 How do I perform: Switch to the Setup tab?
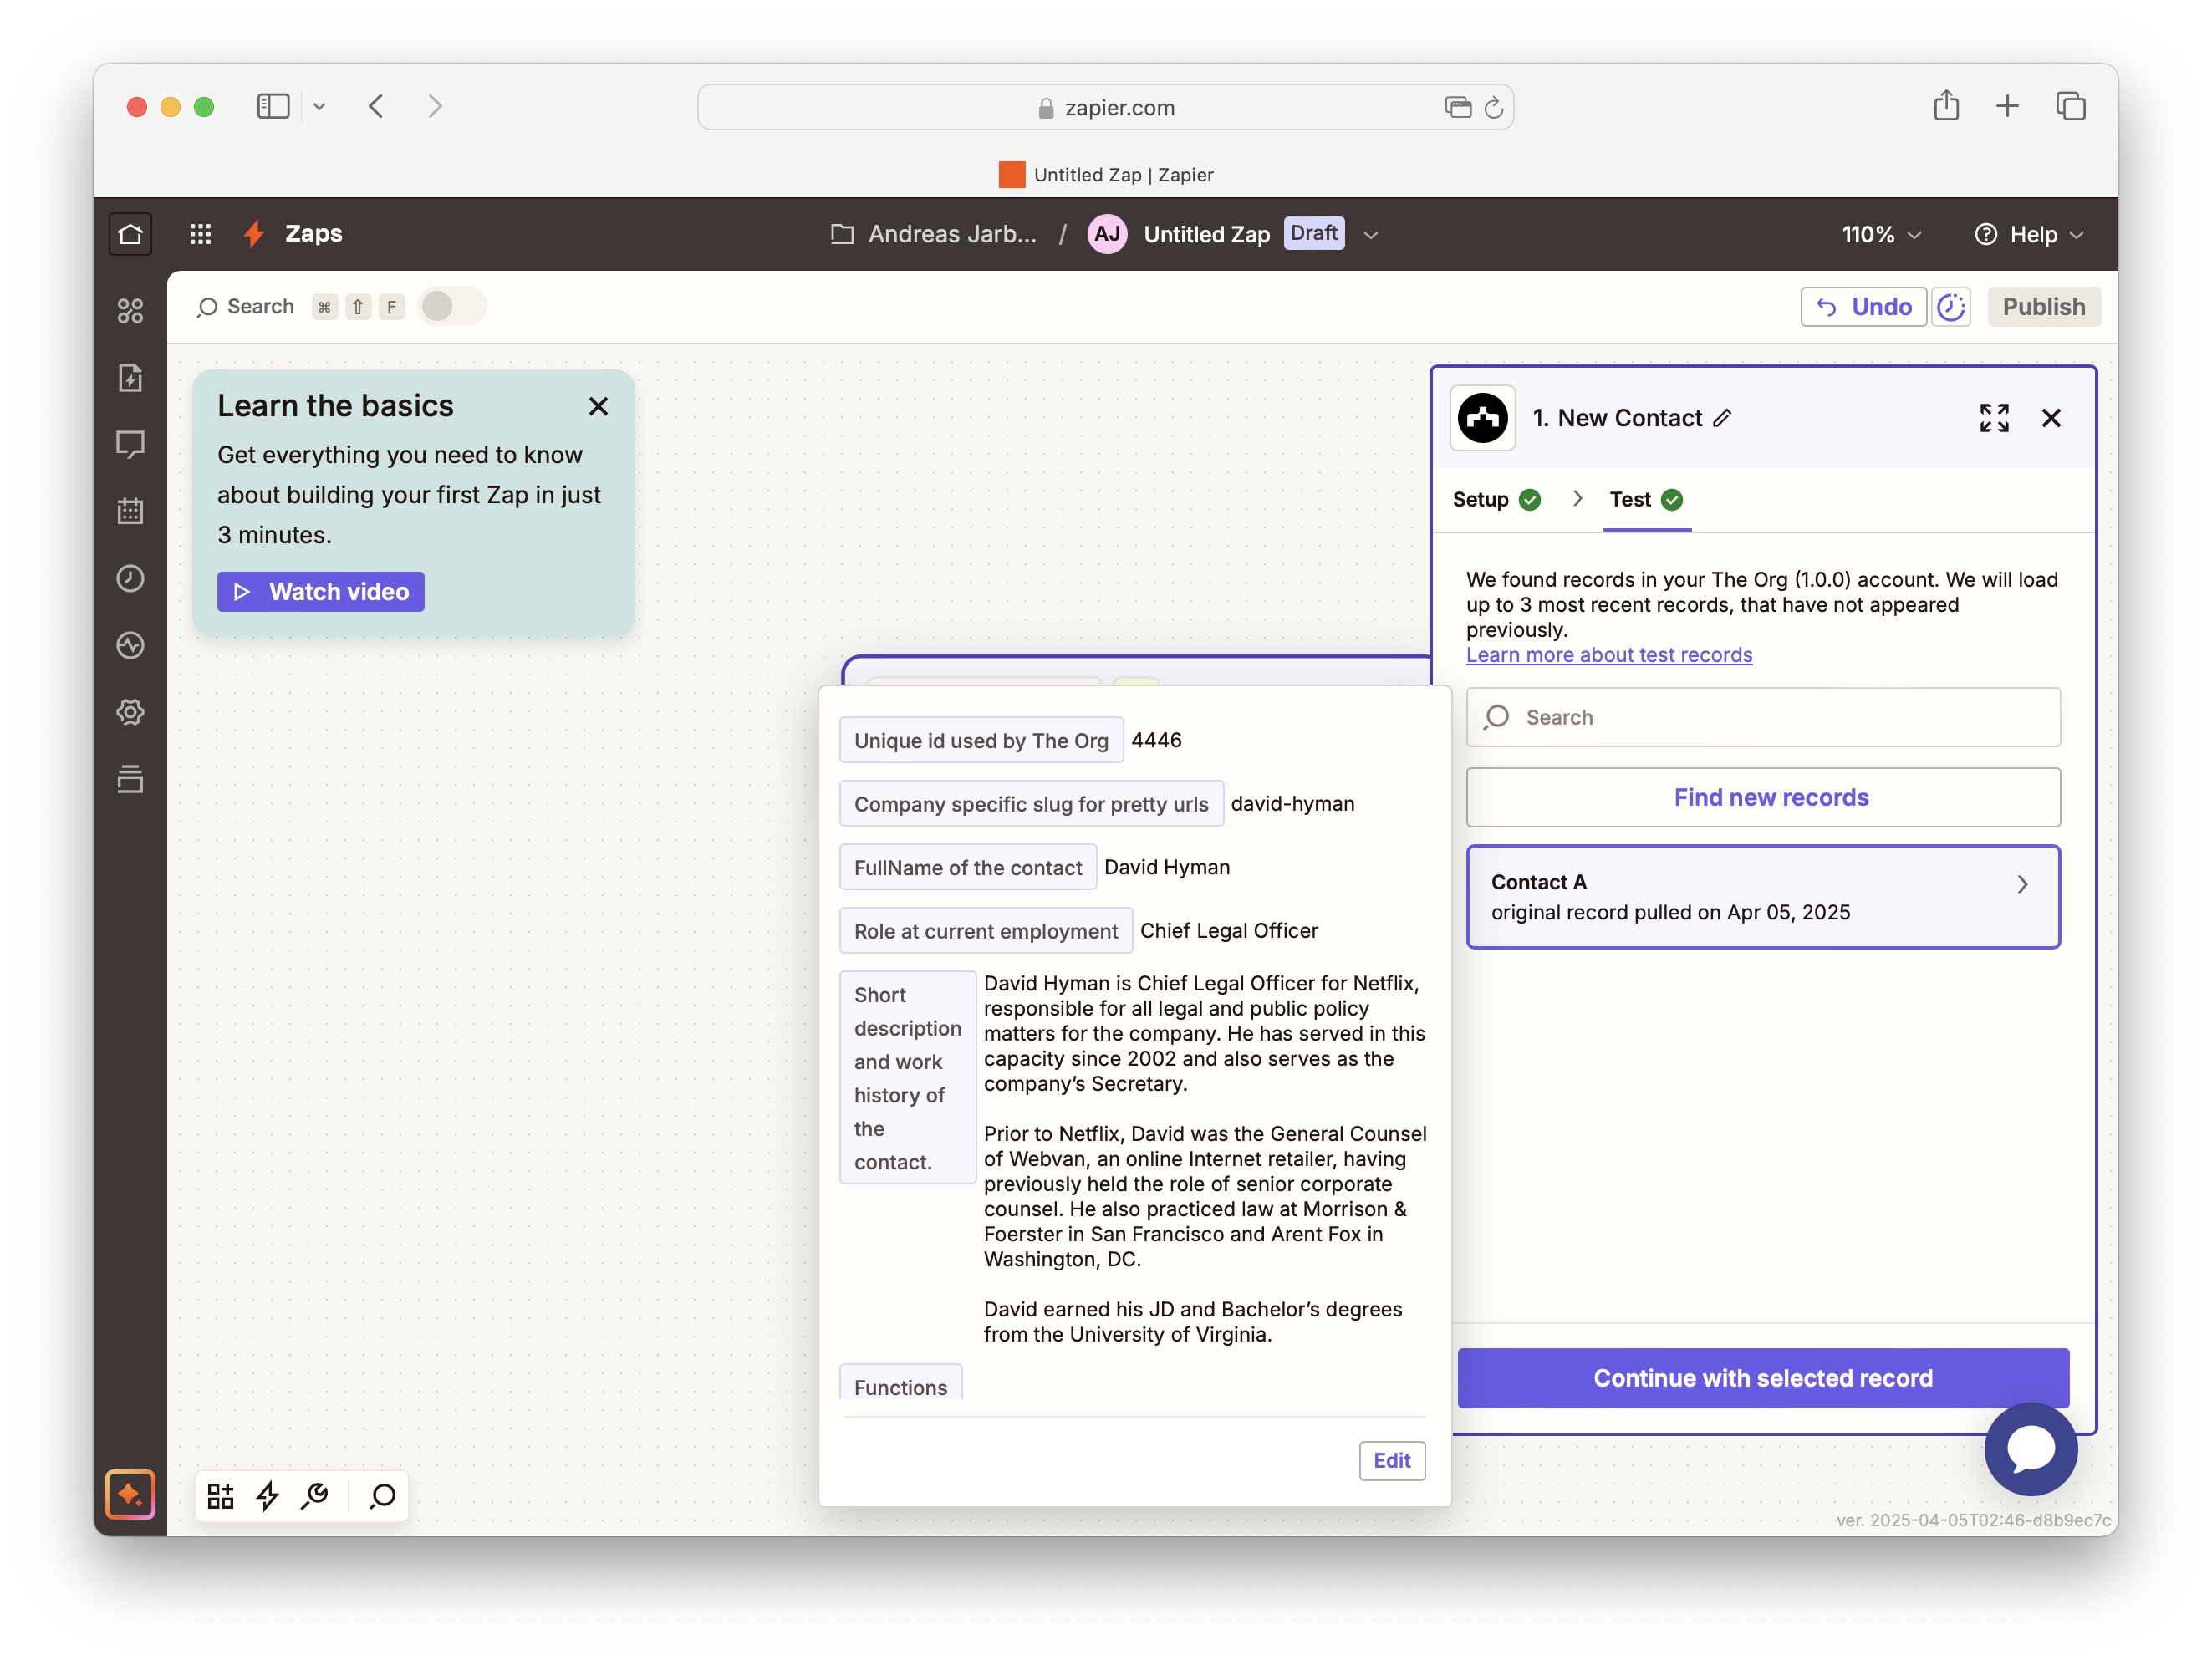[x=1496, y=499]
